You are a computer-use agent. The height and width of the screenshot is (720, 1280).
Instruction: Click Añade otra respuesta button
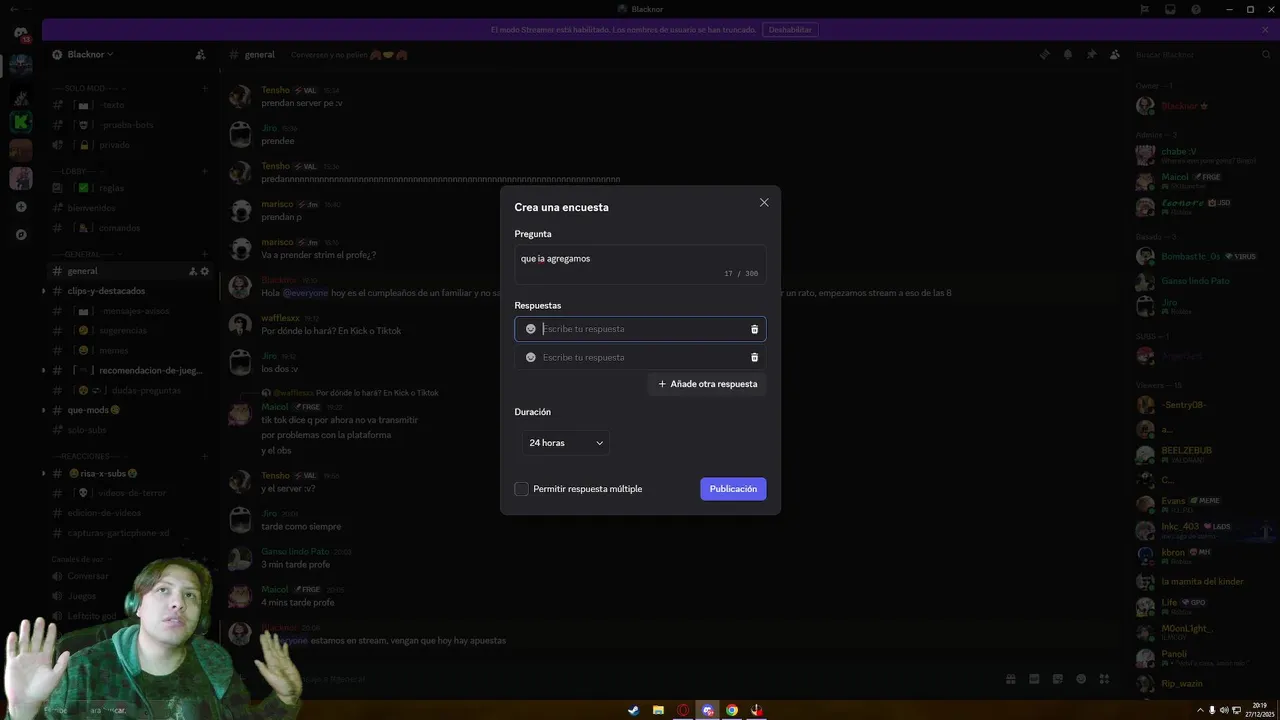coord(707,384)
